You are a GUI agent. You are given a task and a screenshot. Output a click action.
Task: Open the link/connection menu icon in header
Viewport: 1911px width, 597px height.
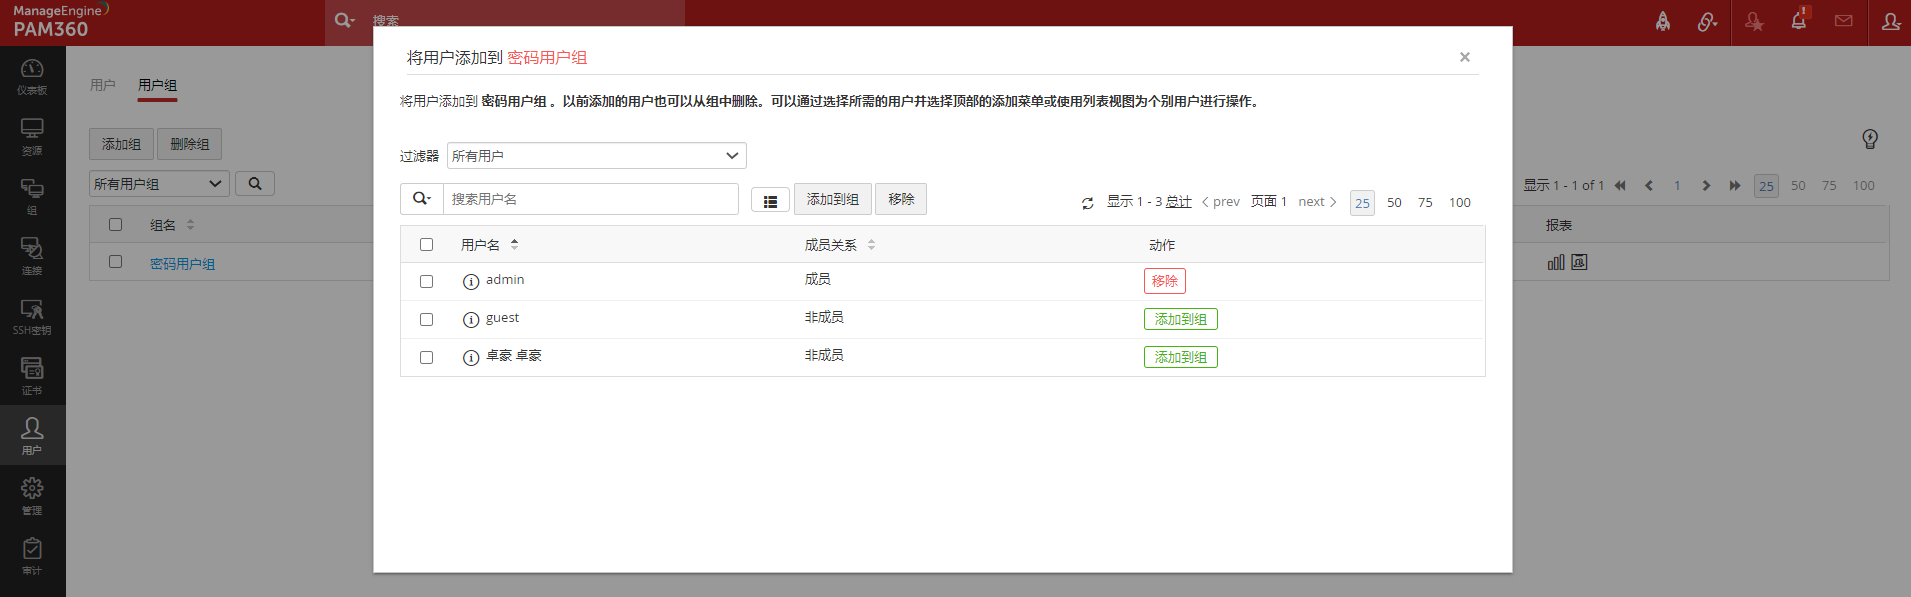coord(1707,21)
